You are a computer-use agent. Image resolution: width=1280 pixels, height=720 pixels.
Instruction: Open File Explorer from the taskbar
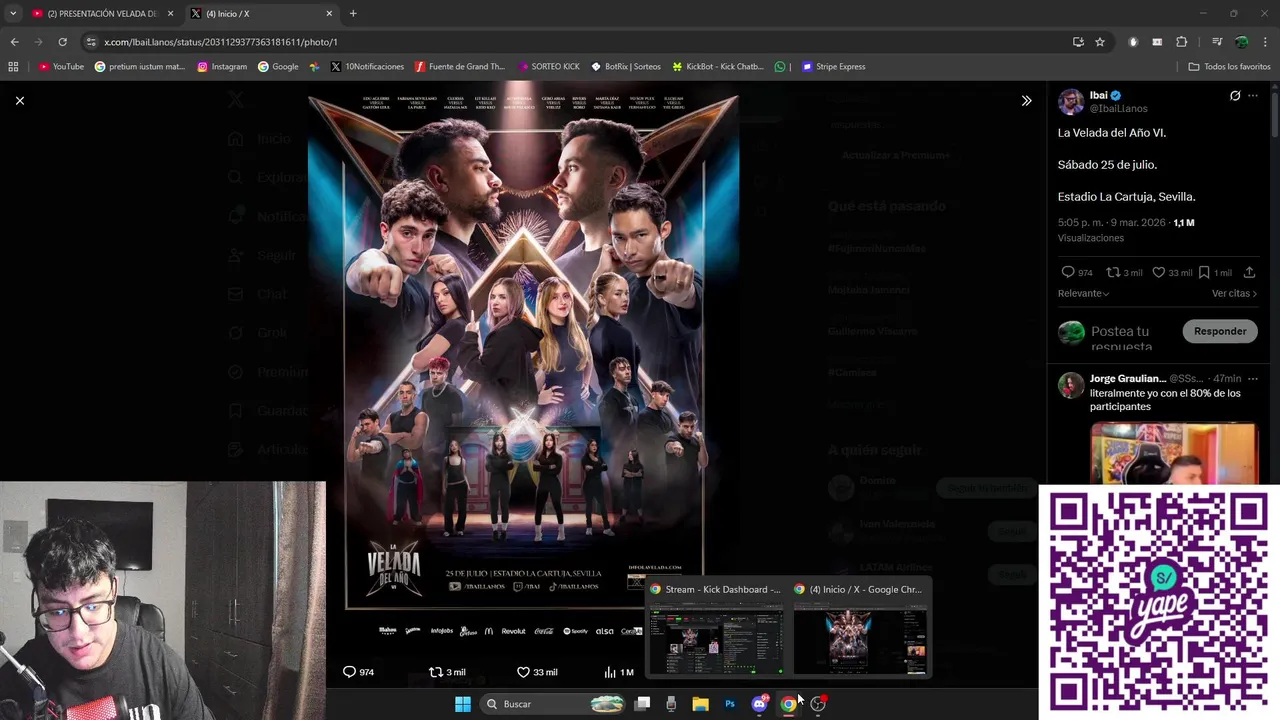700,704
